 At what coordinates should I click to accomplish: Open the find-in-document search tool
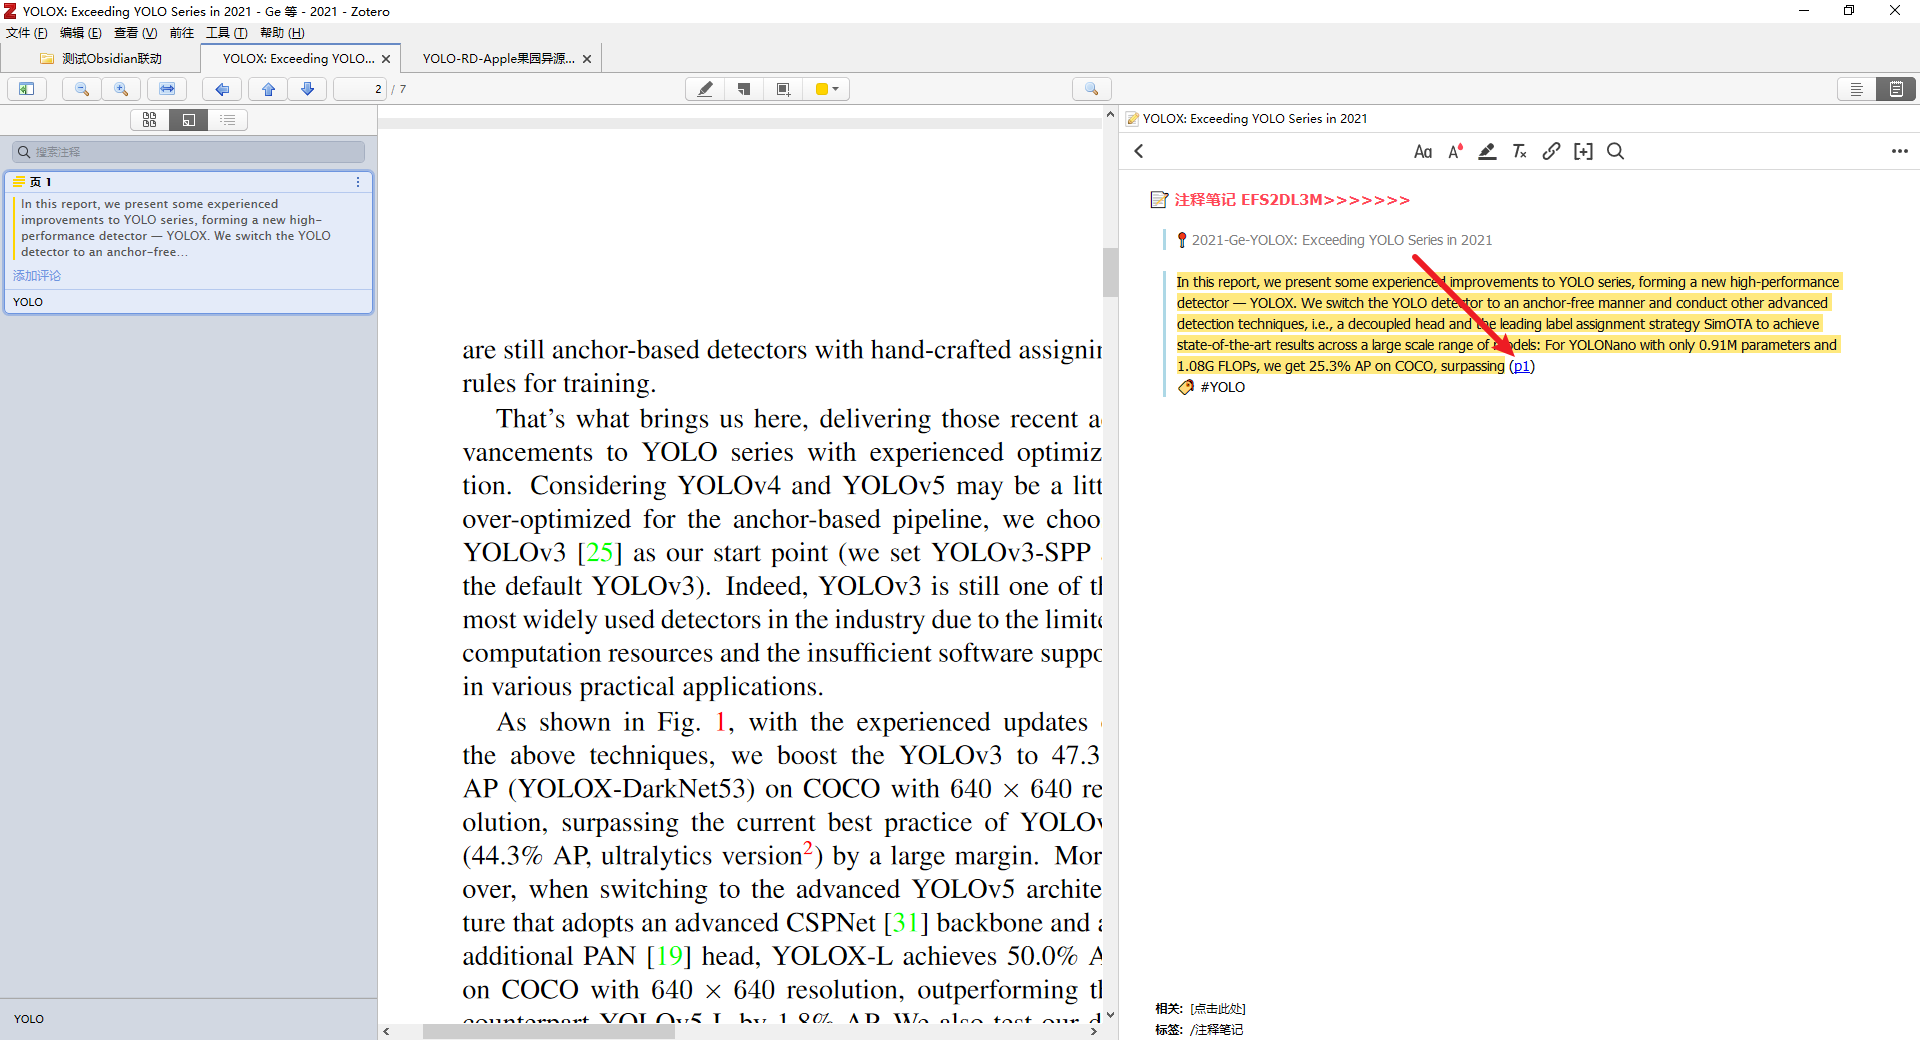tap(1092, 89)
